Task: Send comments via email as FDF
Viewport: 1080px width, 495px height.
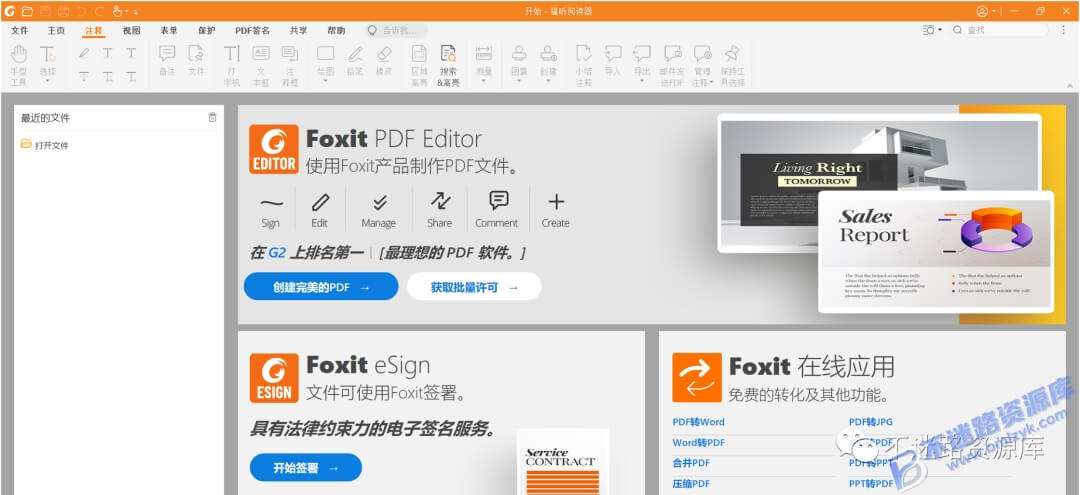Action: coord(672,65)
